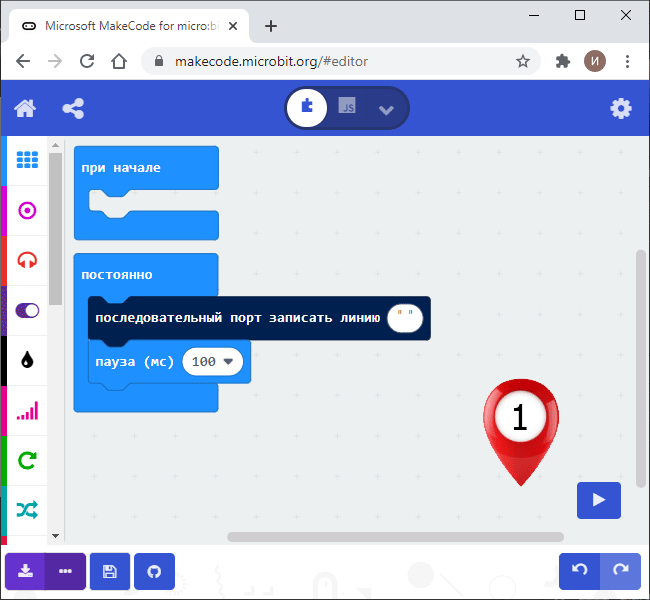
Task: Bookmark this page with the star
Action: pyautogui.click(x=523, y=61)
